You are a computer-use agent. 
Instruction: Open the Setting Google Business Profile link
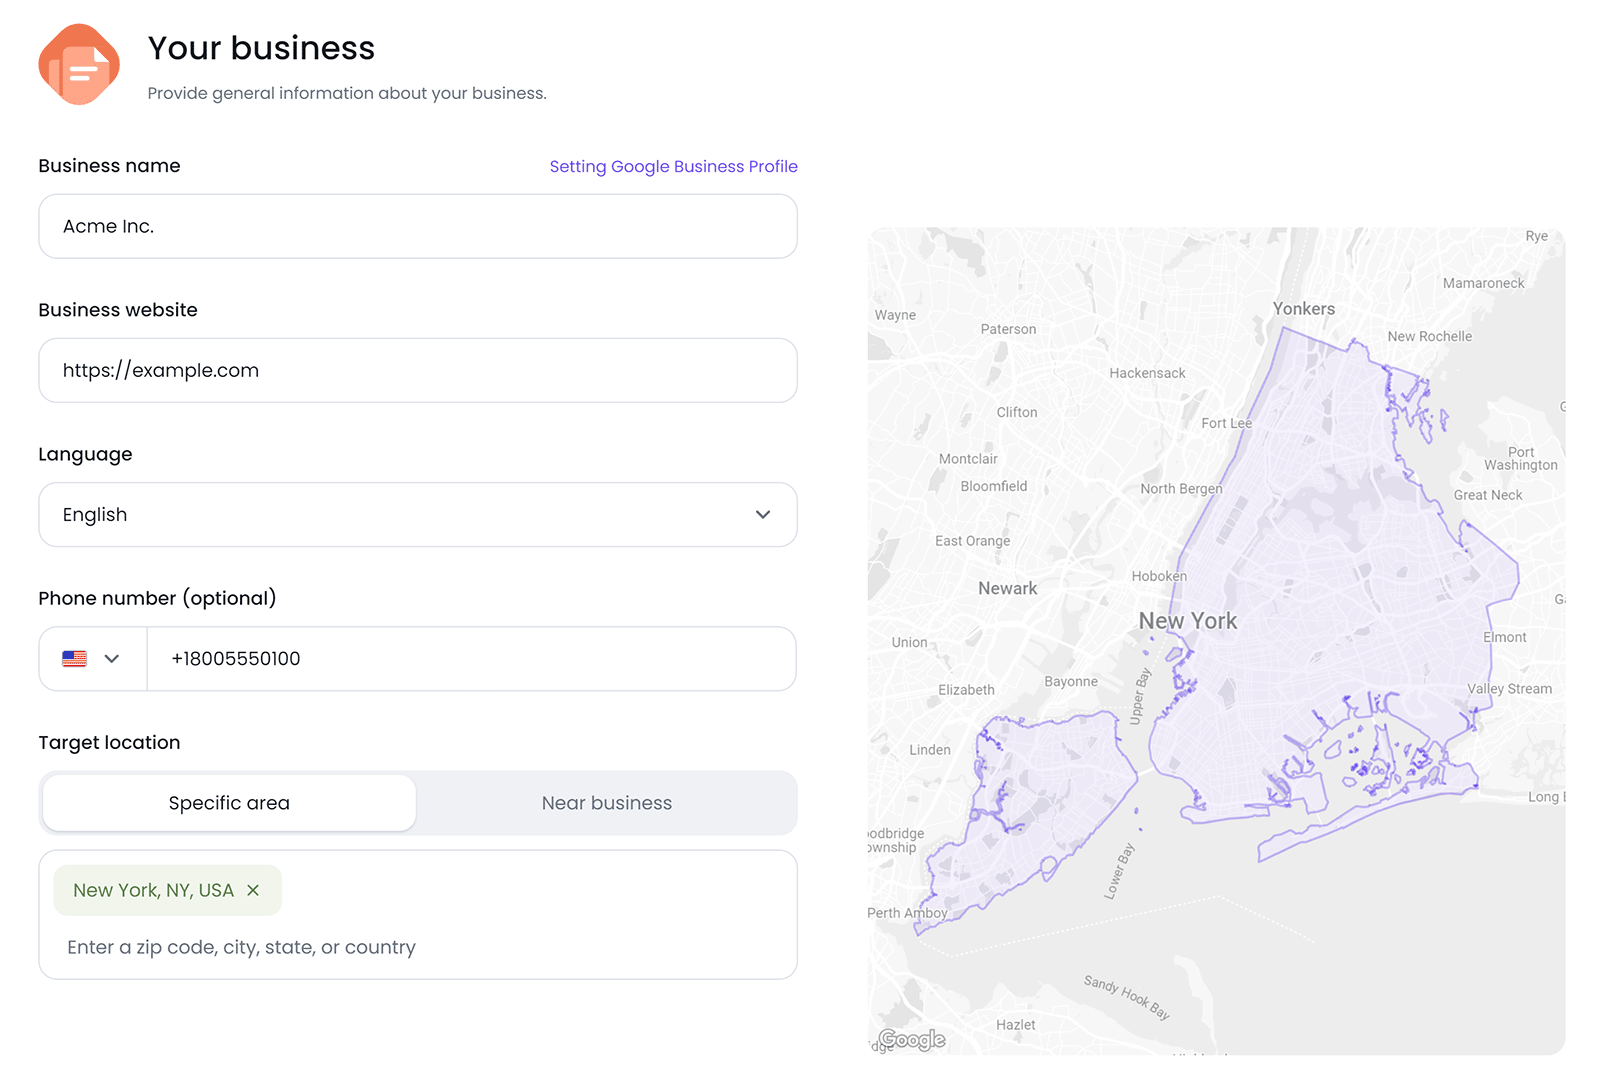(673, 166)
